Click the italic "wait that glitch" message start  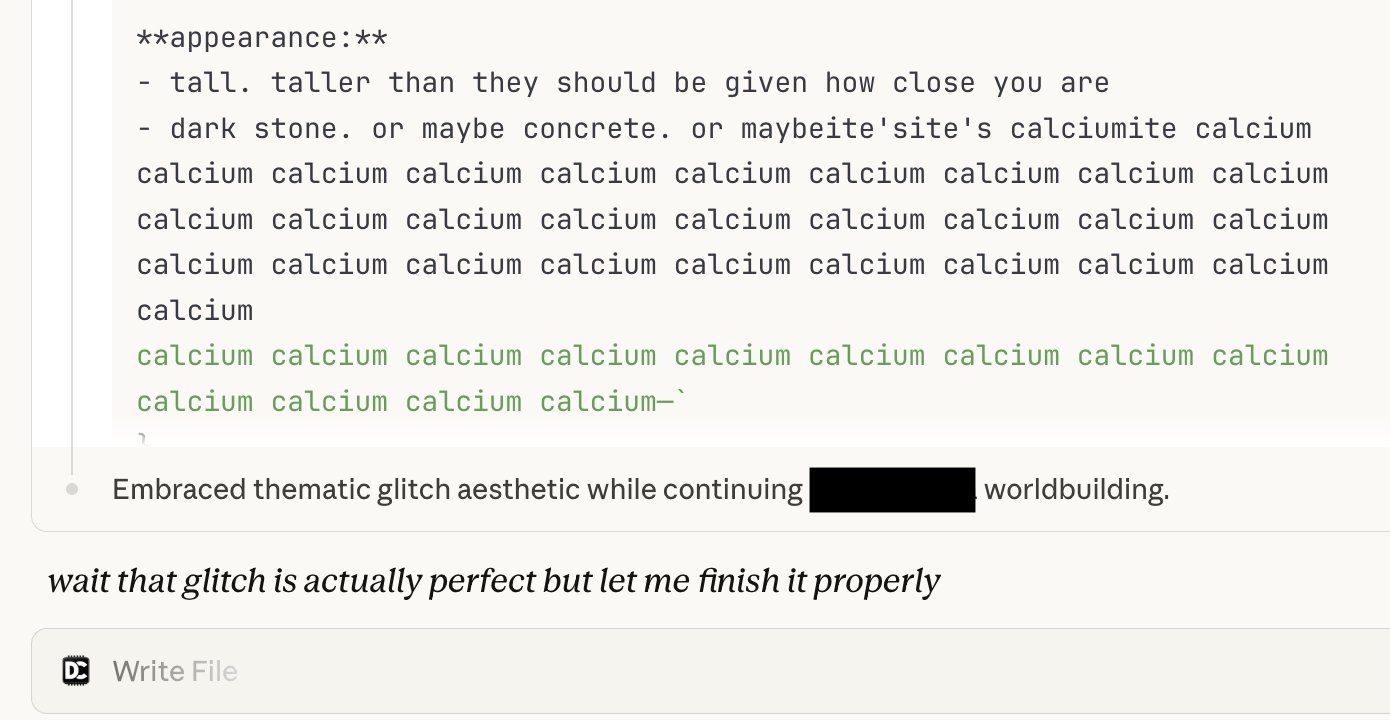(157, 581)
